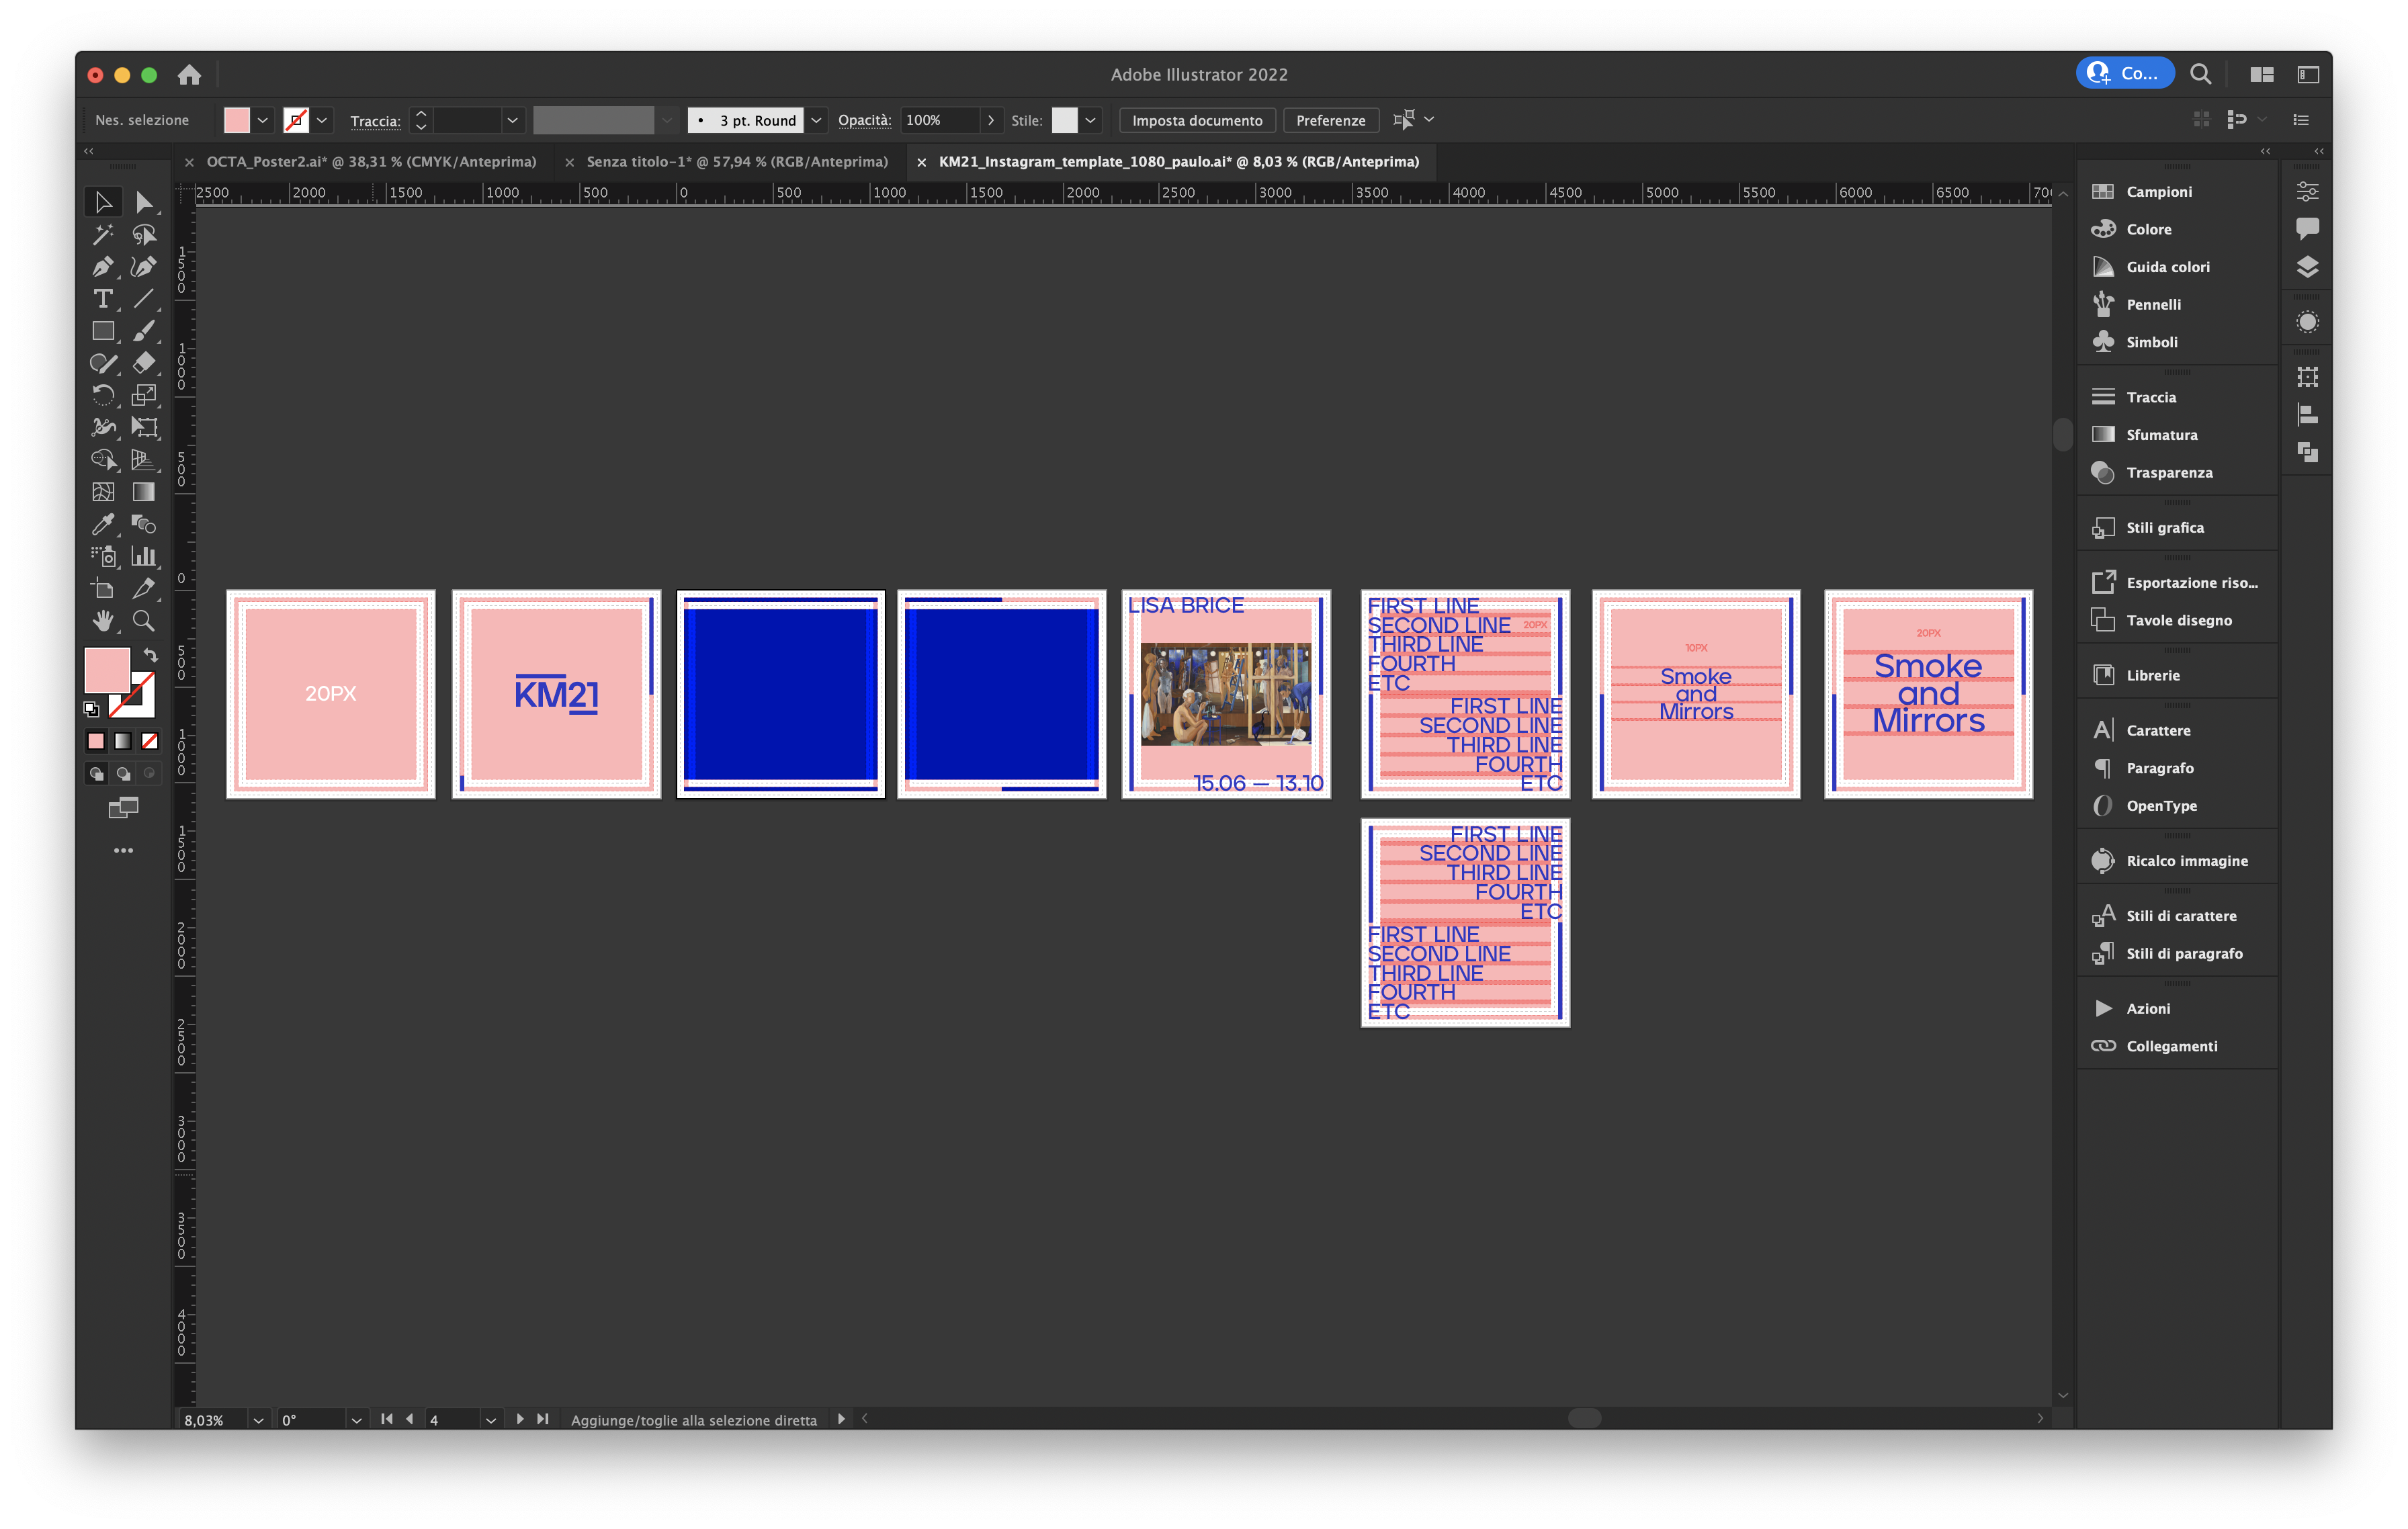Click the LISA BRICE artboard thumbnail

tap(1226, 694)
